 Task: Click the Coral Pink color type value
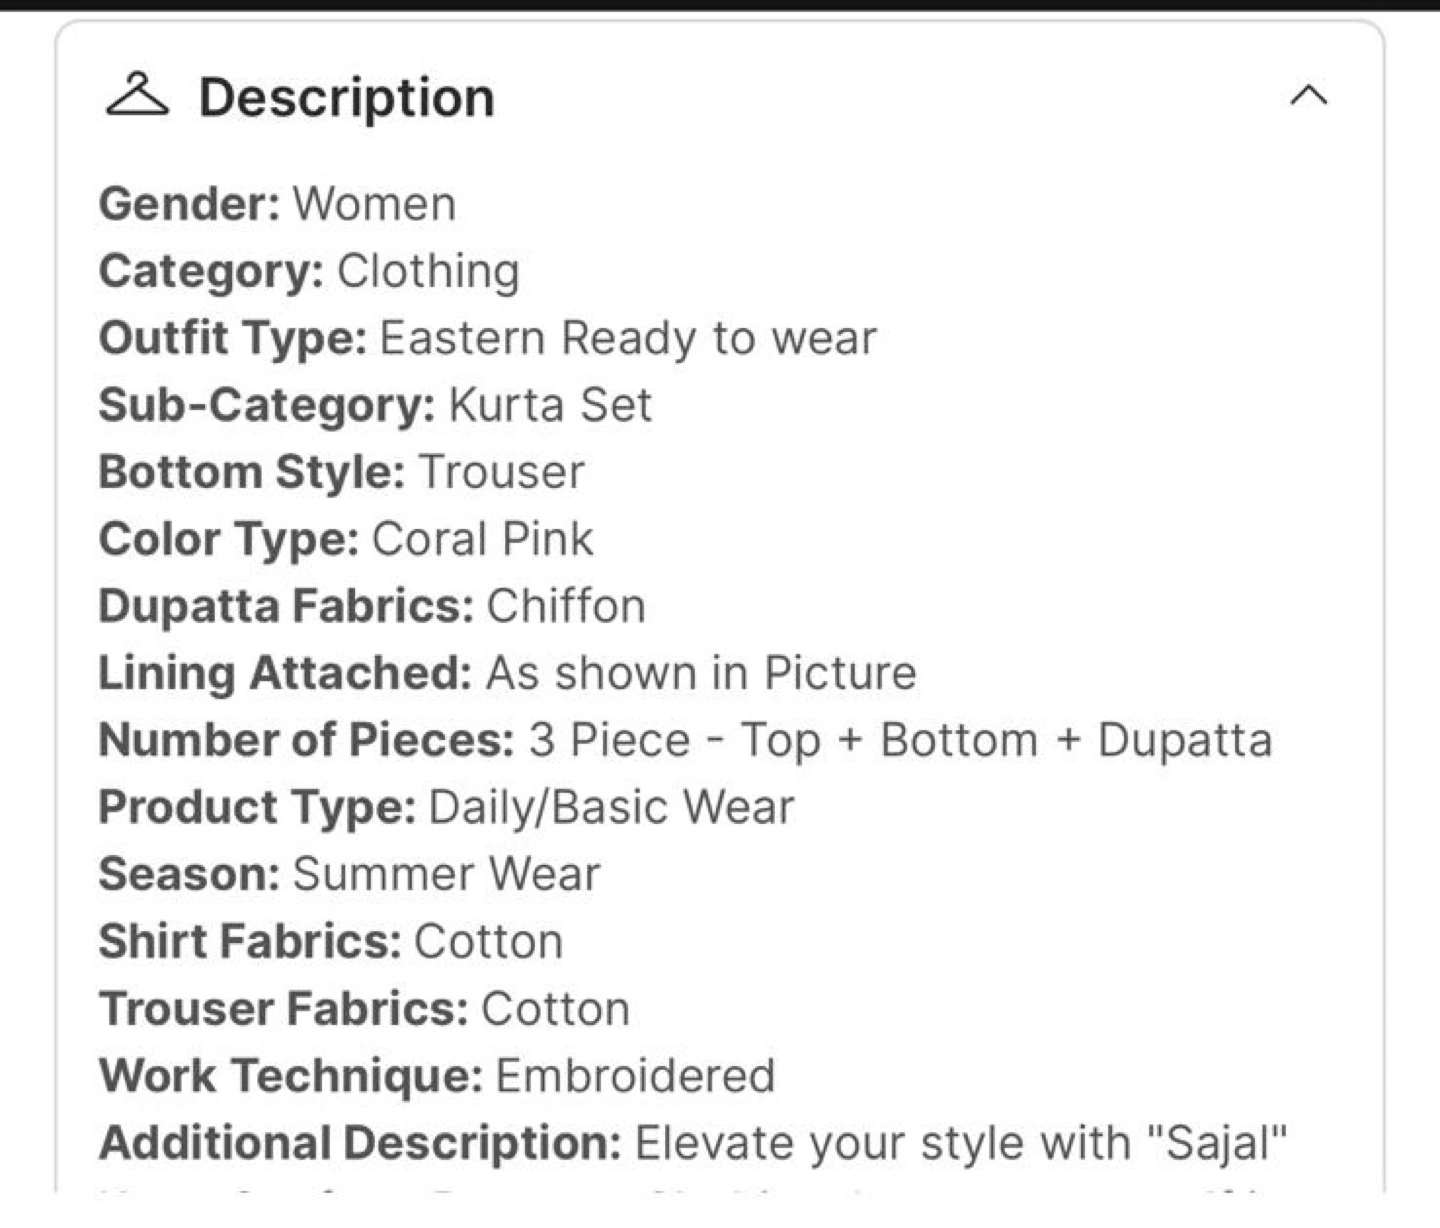pos(483,540)
